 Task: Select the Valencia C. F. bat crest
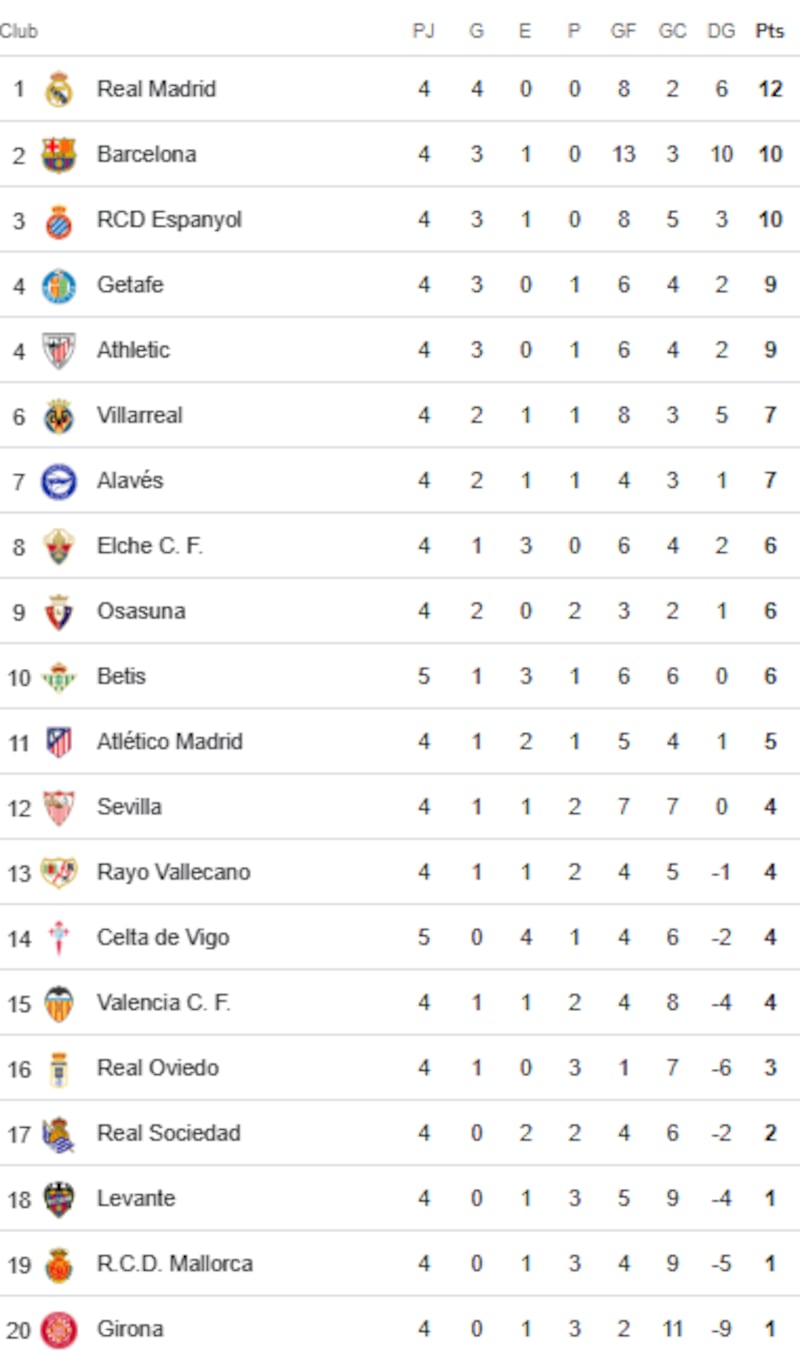coord(59,1004)
